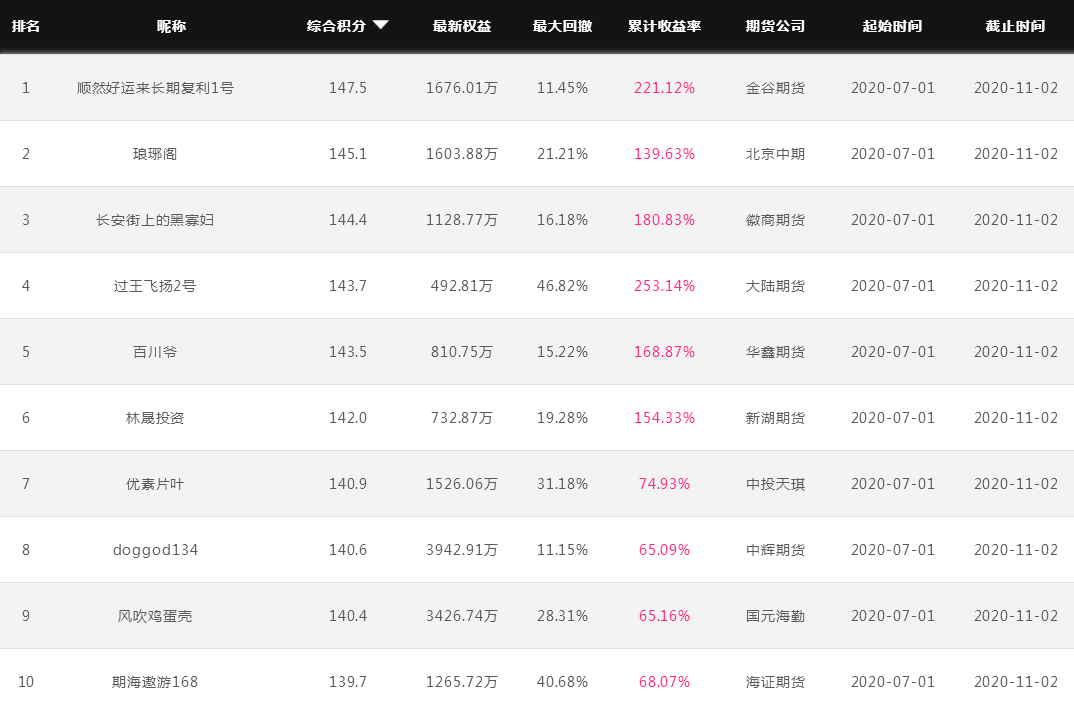Click the 最新权益 column header
The image size is (1074, 714).
coord(462,26)
